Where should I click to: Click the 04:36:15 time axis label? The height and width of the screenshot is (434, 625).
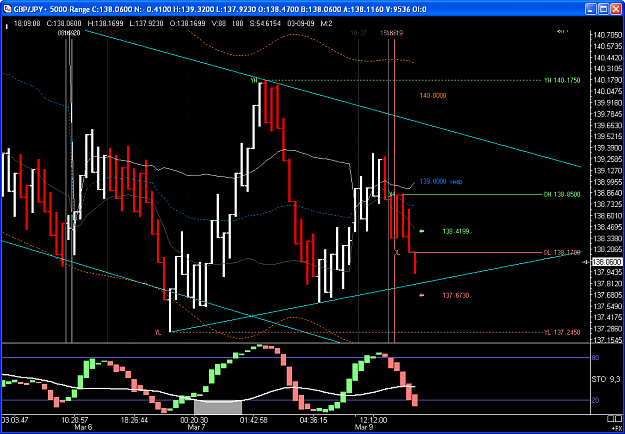click(x=314, y=419)
